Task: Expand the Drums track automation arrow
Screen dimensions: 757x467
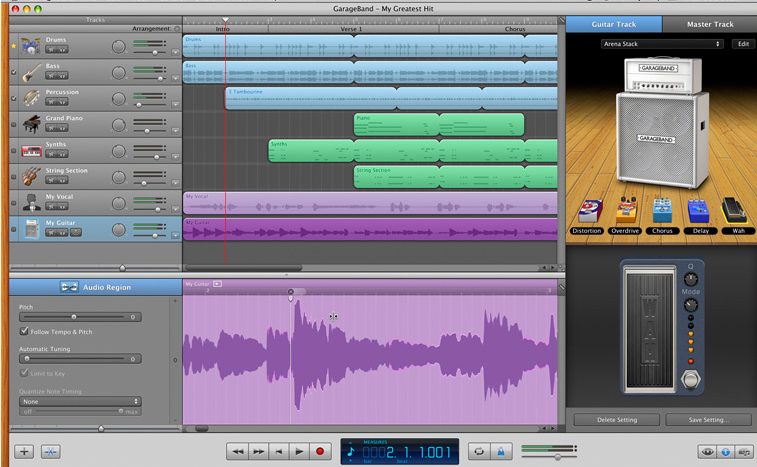Action: pos(175,52)
